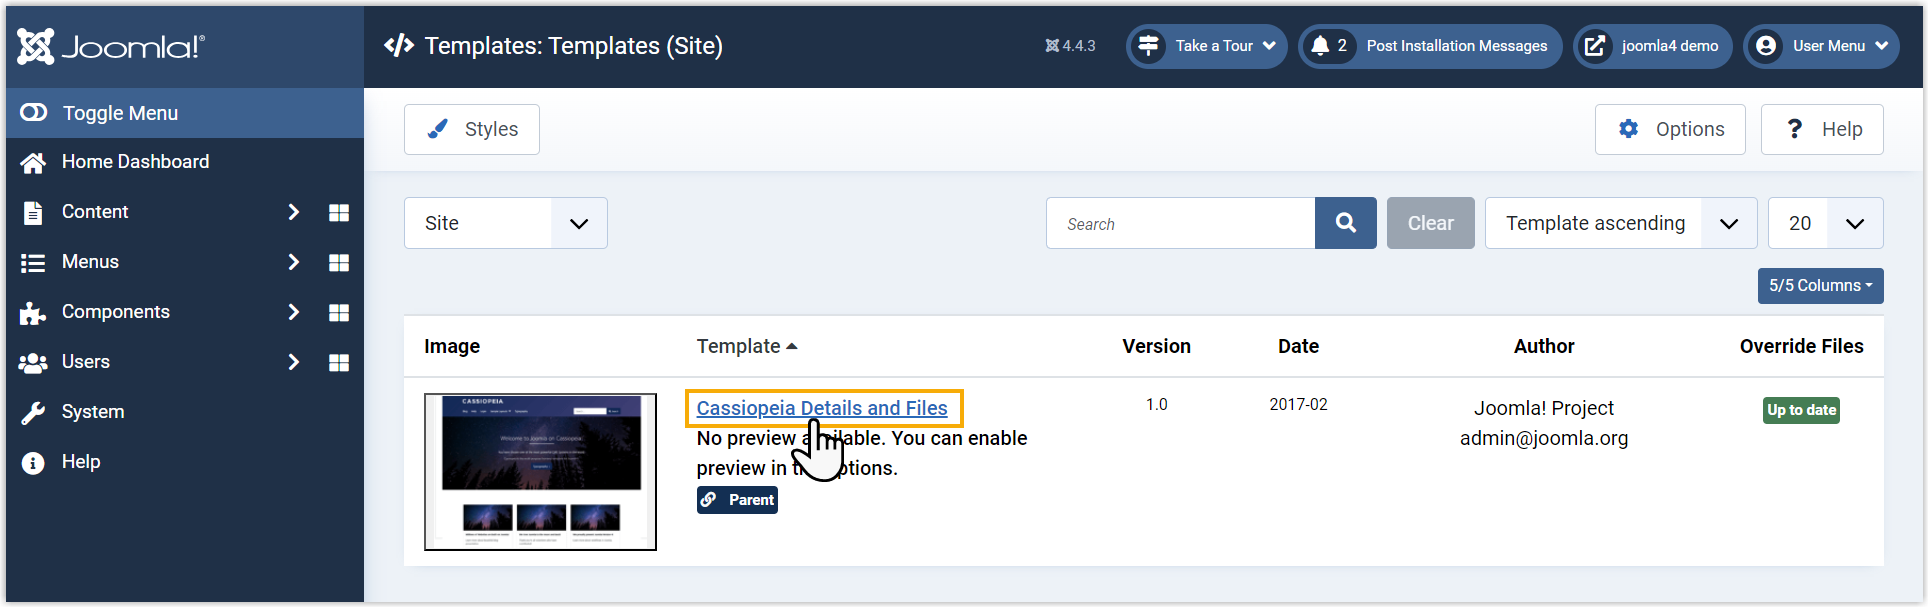Open Components dashboard grid icon
1929x608 pixels.
(x=339, y=312)
